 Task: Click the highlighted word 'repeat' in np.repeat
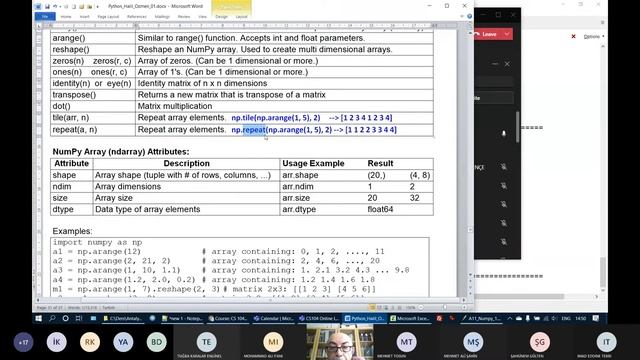pyautogui.click(x=254, y=130)
